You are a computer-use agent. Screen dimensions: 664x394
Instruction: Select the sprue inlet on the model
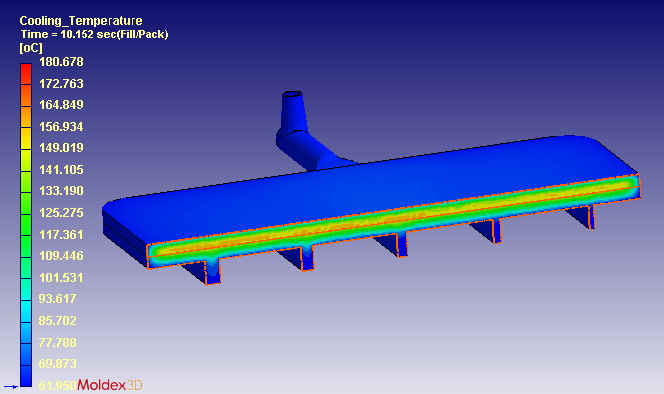[292, 94]
